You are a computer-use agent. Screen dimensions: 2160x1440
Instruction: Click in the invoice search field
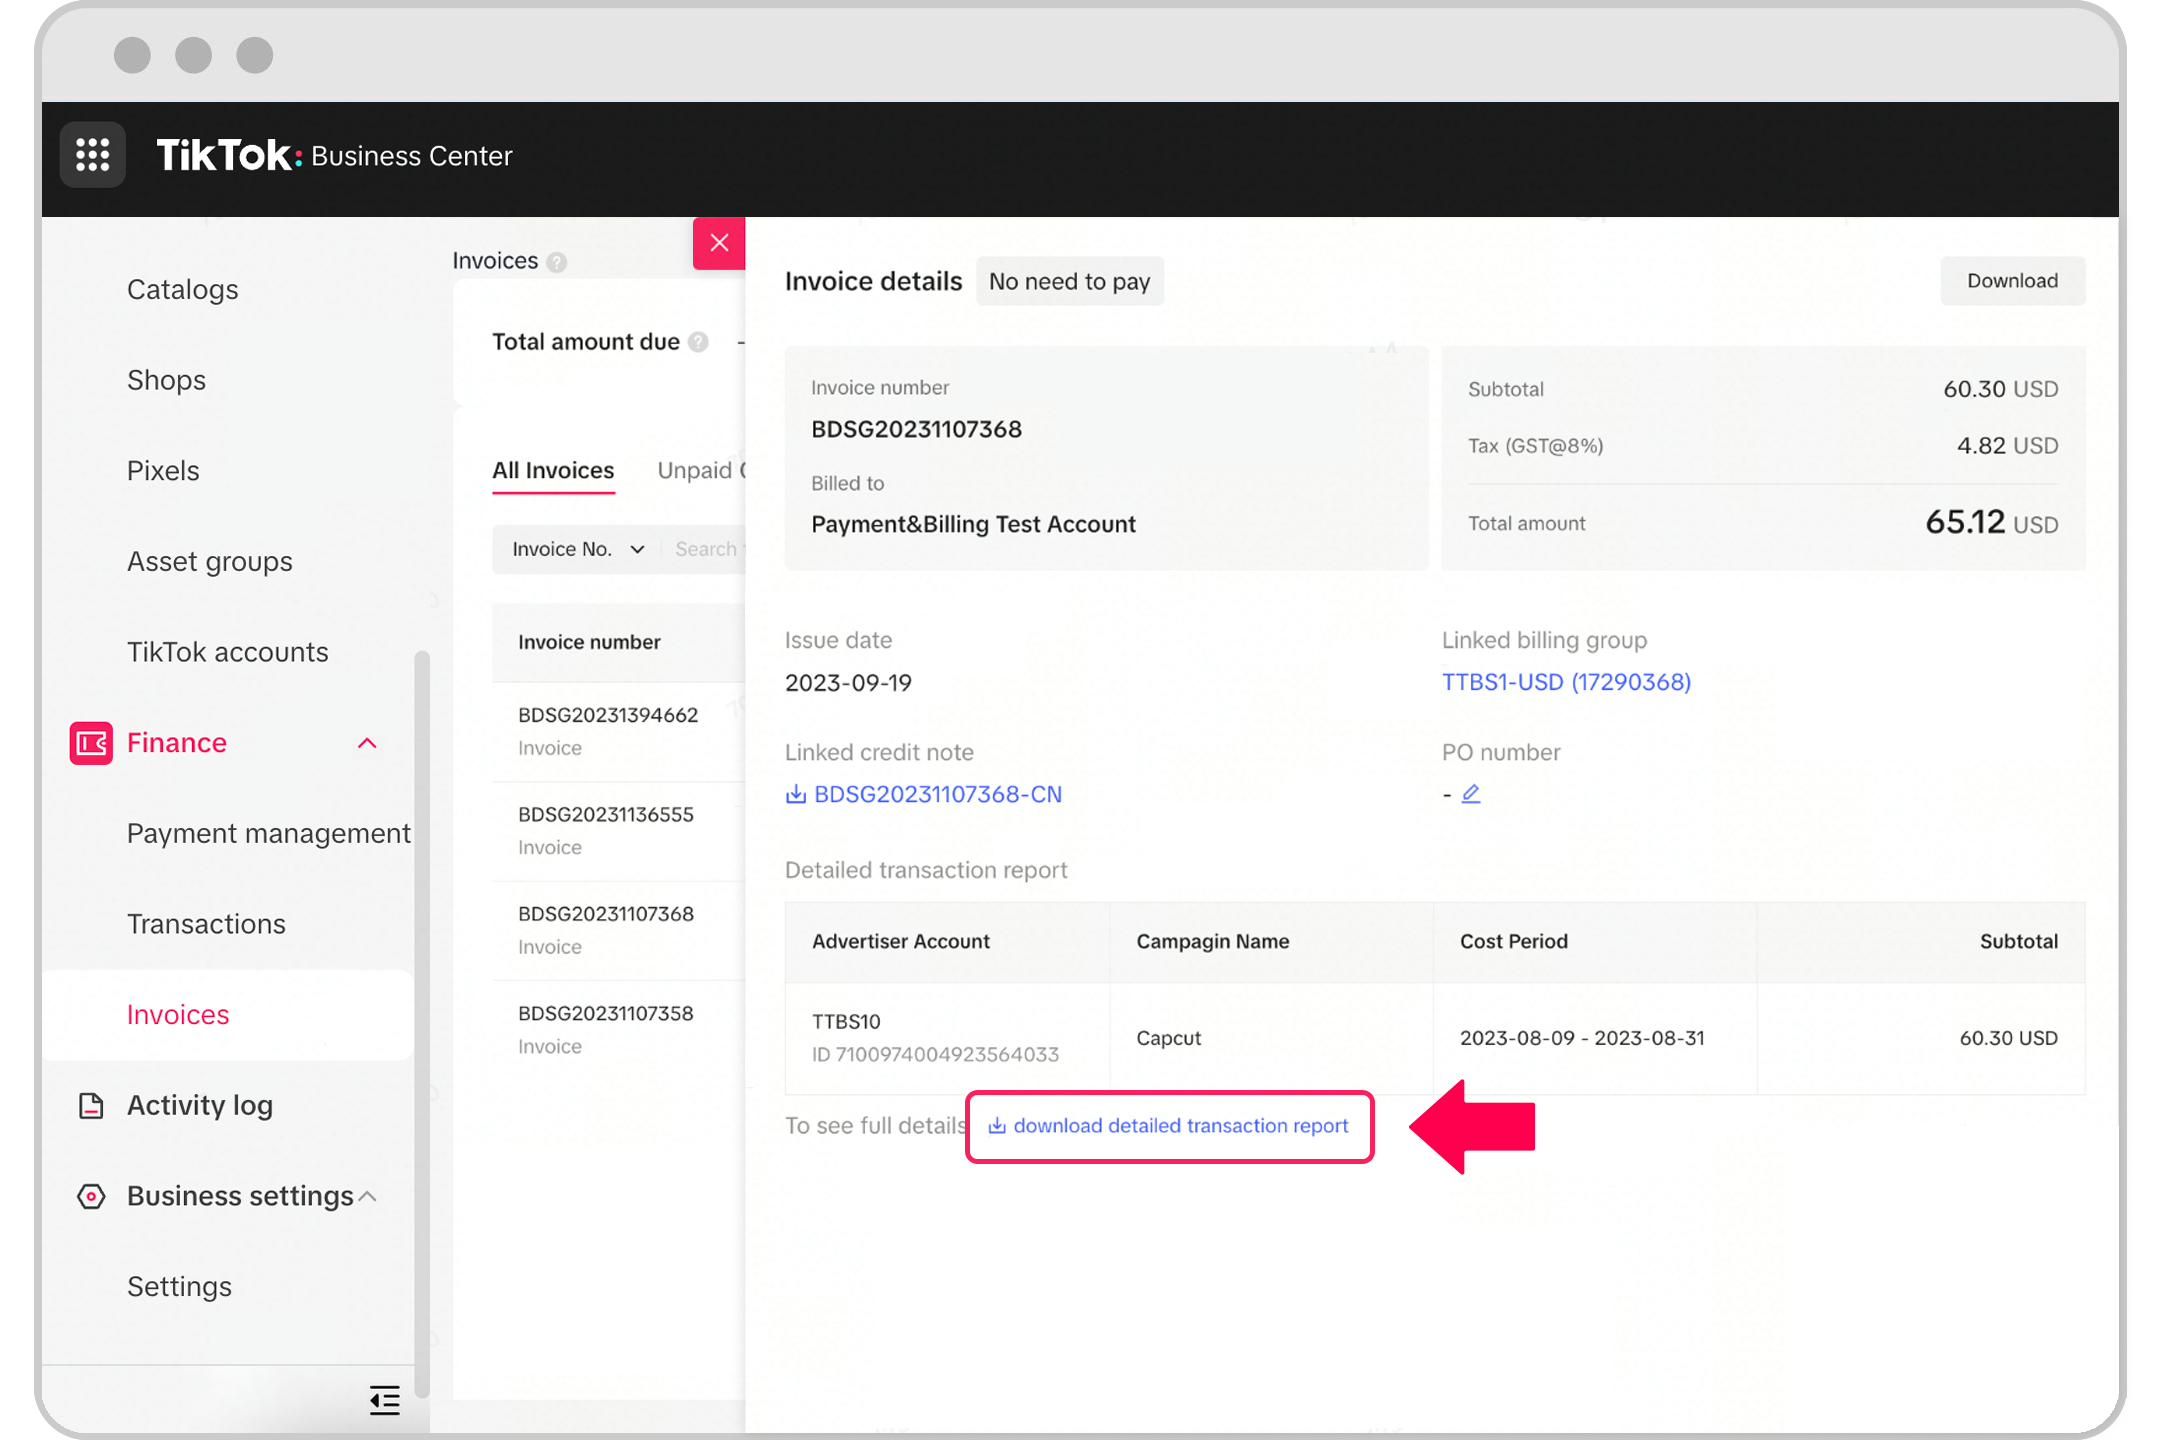pyautogui.click(x=708, y=549)
